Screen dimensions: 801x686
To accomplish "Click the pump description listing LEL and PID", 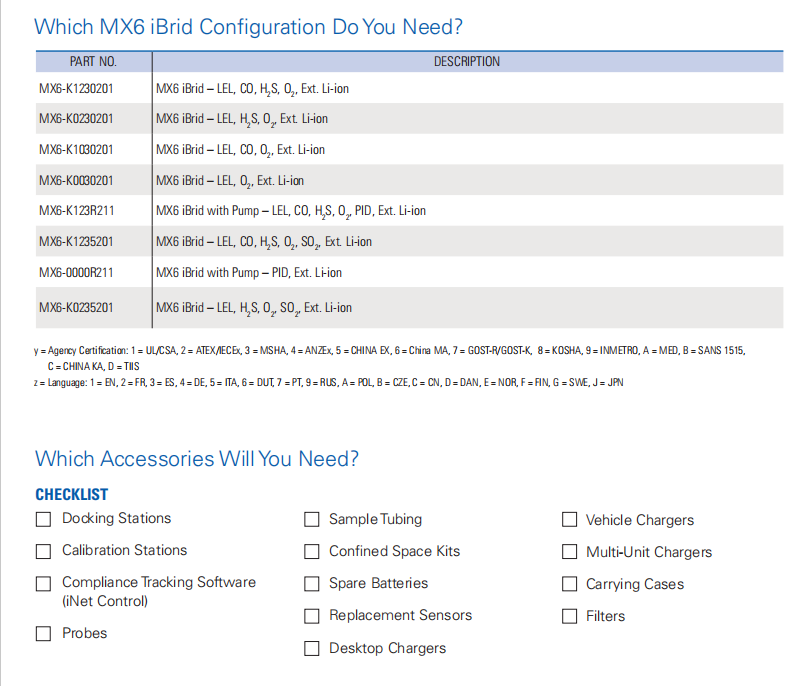I will coord(291,211).
